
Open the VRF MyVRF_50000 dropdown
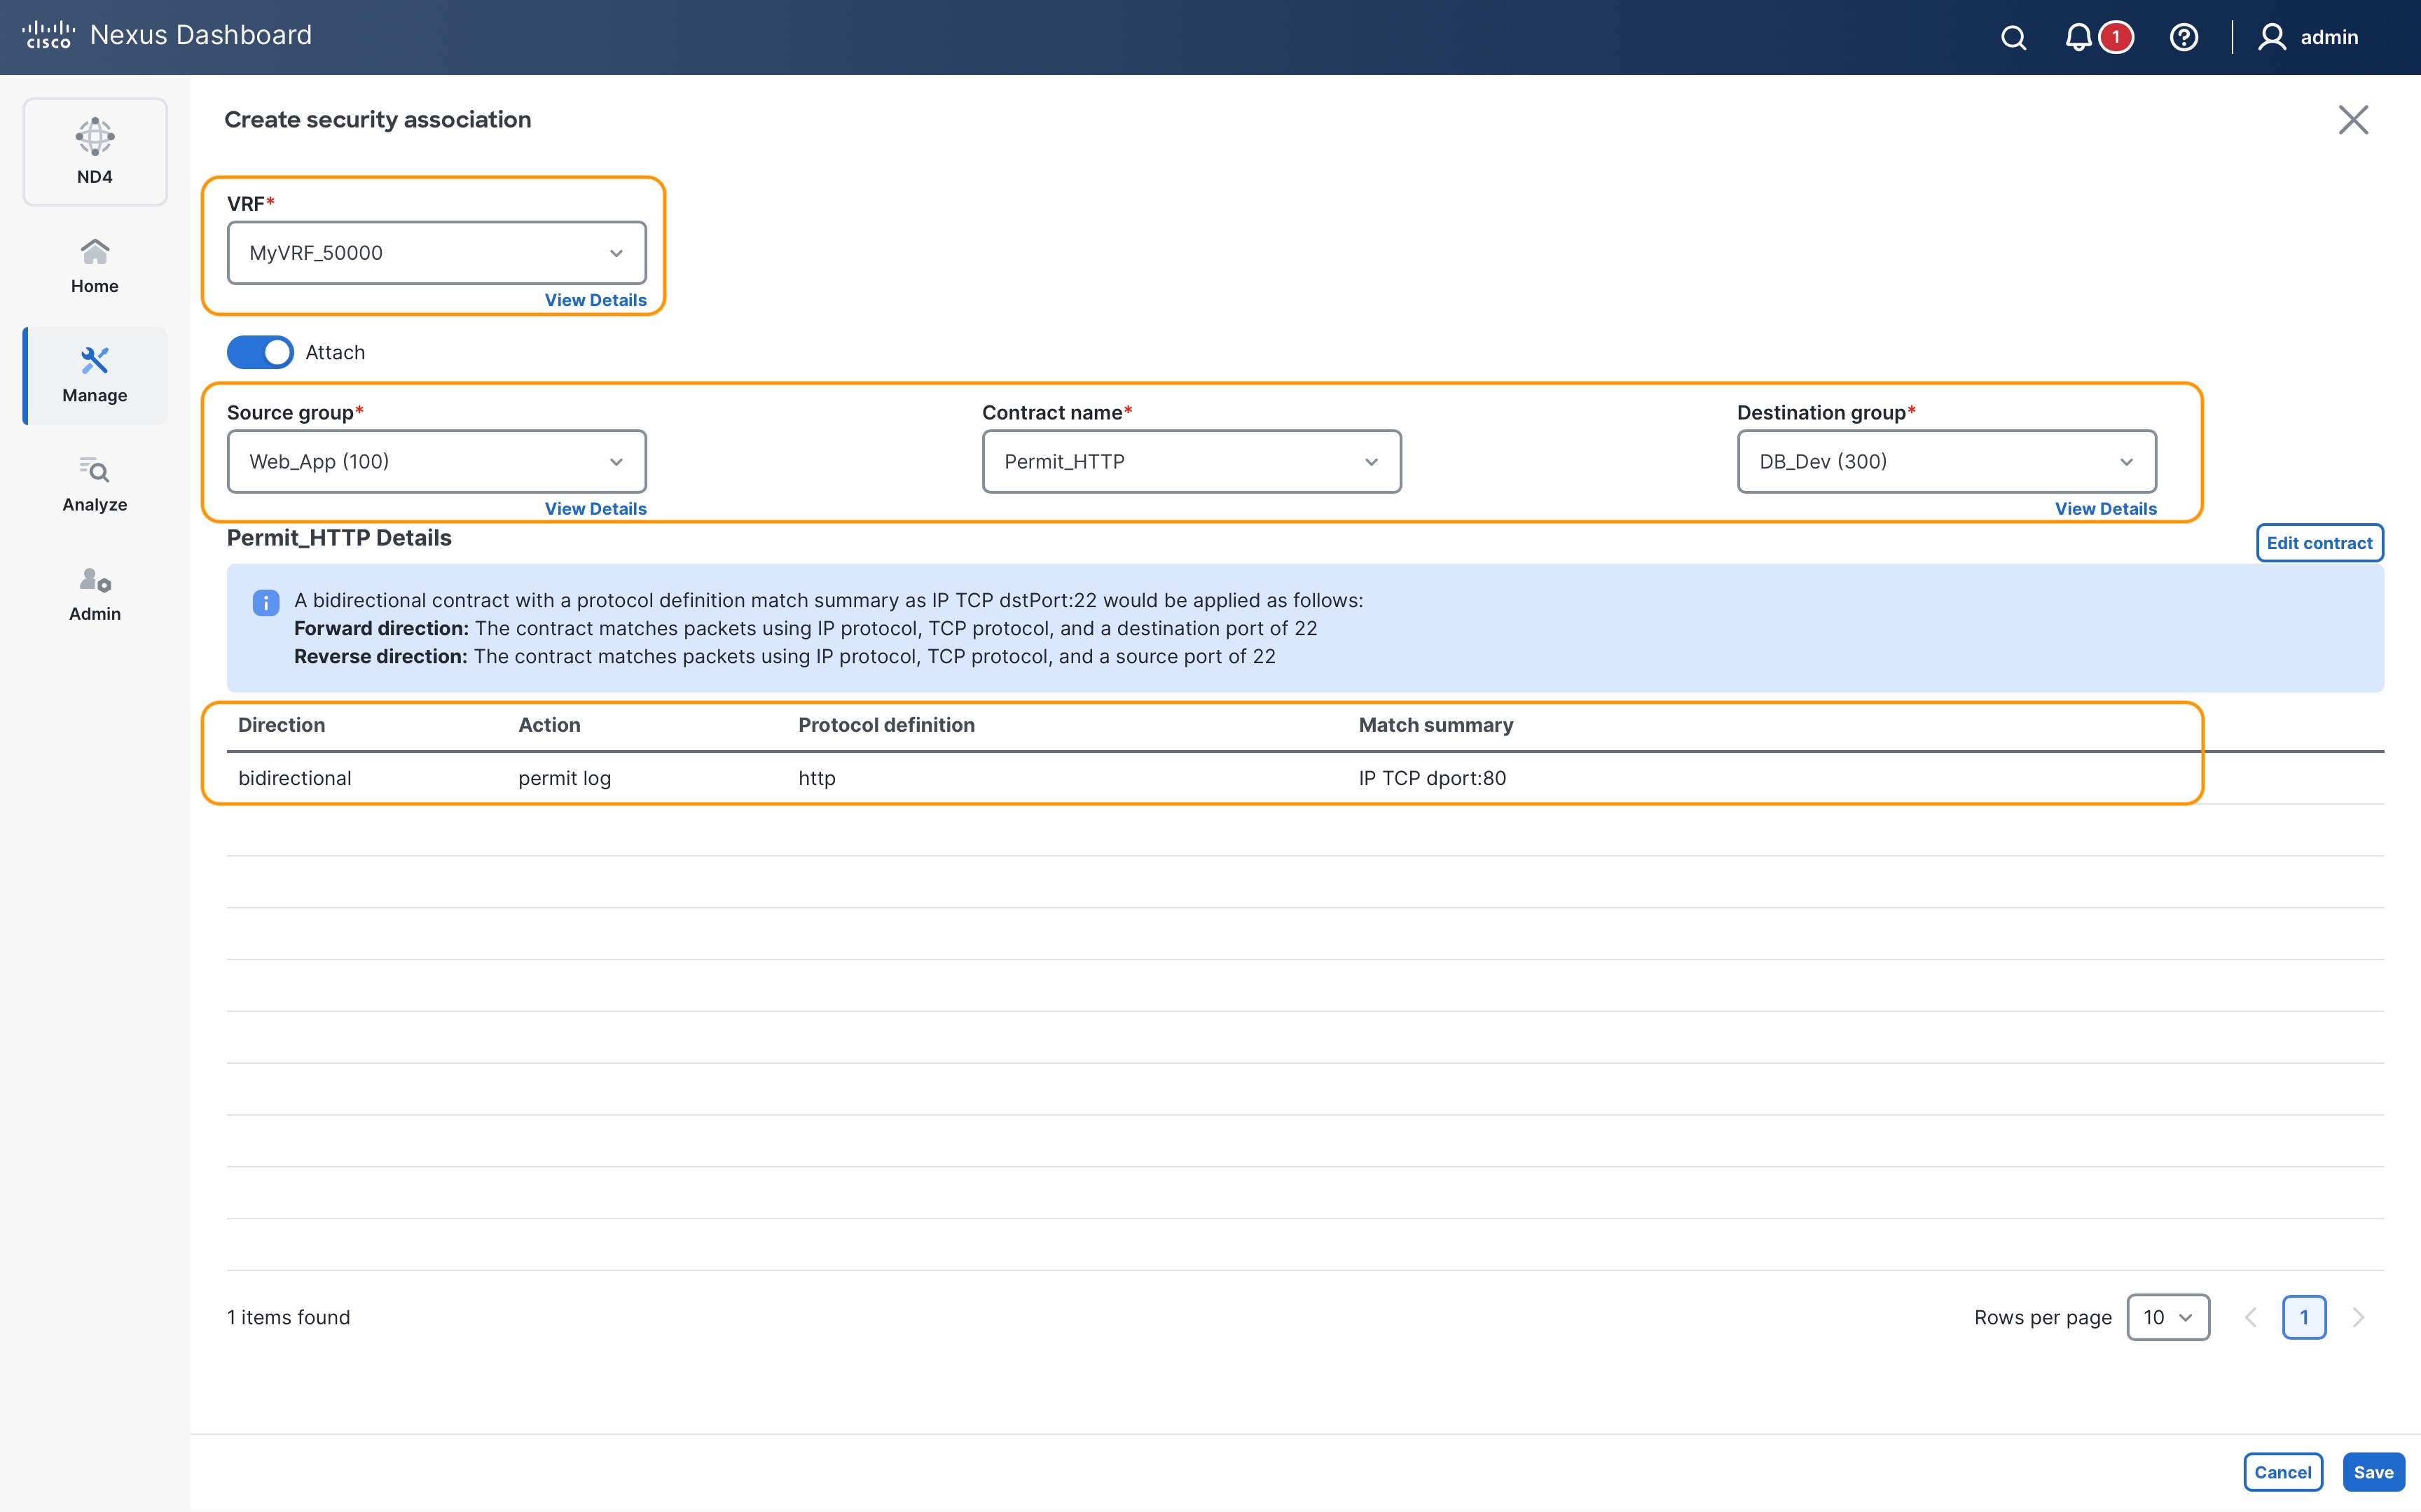(x=437, y=253)
